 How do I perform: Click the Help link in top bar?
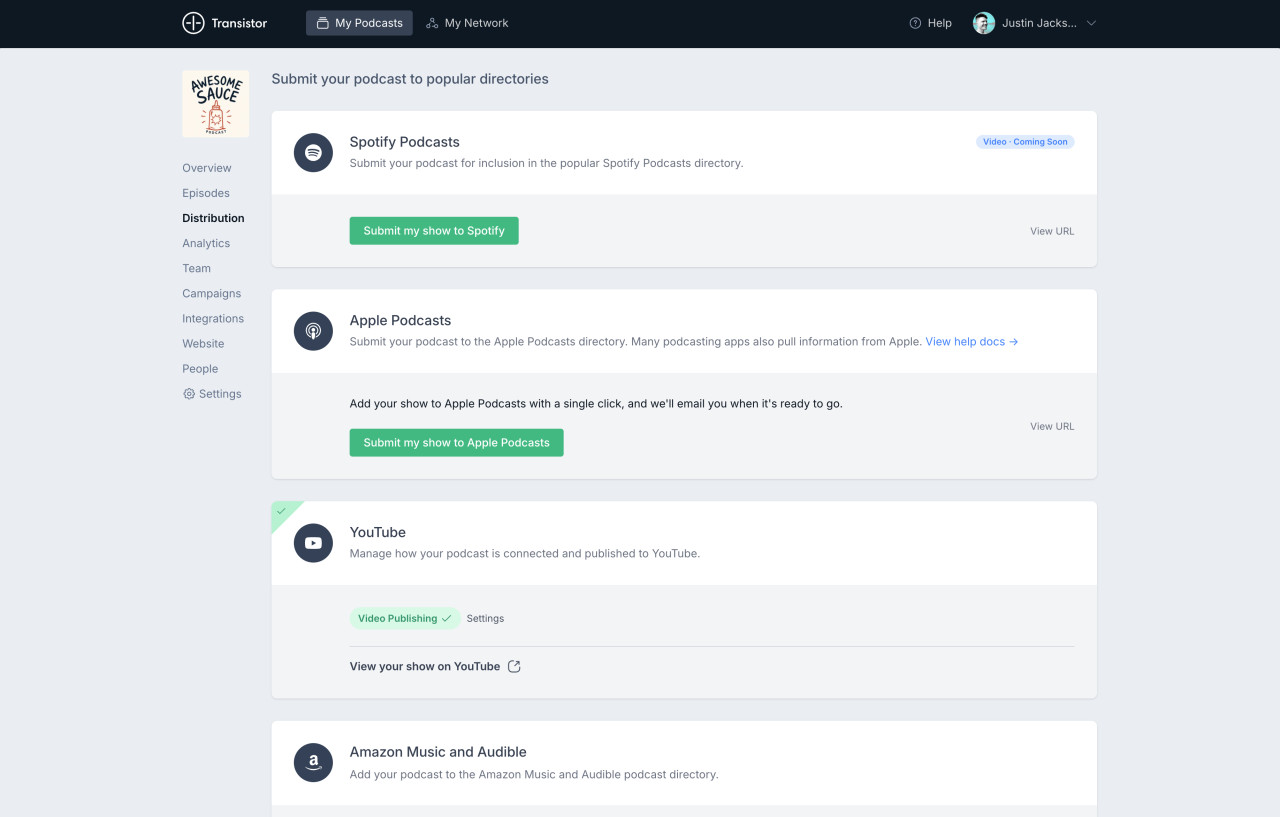tap(930, 23)
